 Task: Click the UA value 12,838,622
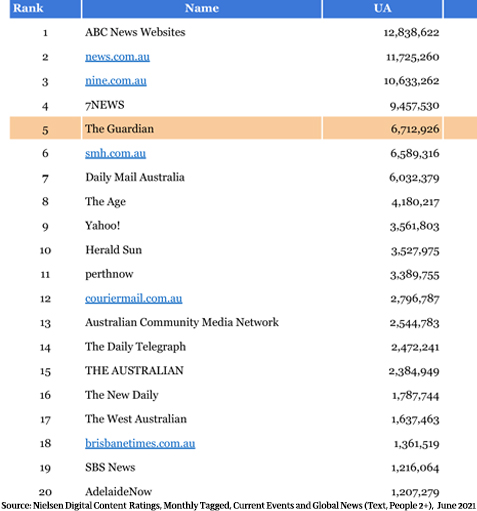tap(411, 33)
